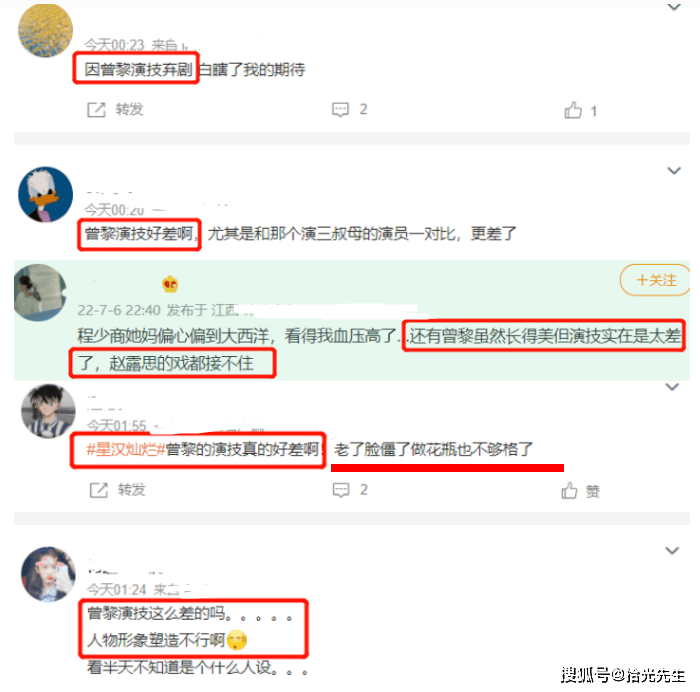Click repost icon under 星汉灿烂 comment
Viewport: 700px width, 692px height.
pyautogui.click(x=99, y=490)
